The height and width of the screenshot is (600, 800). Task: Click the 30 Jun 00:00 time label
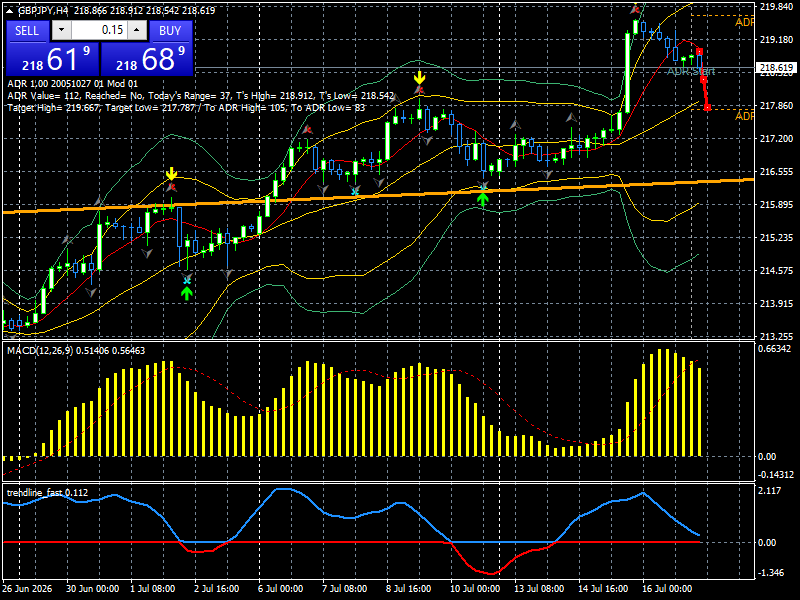93,588
